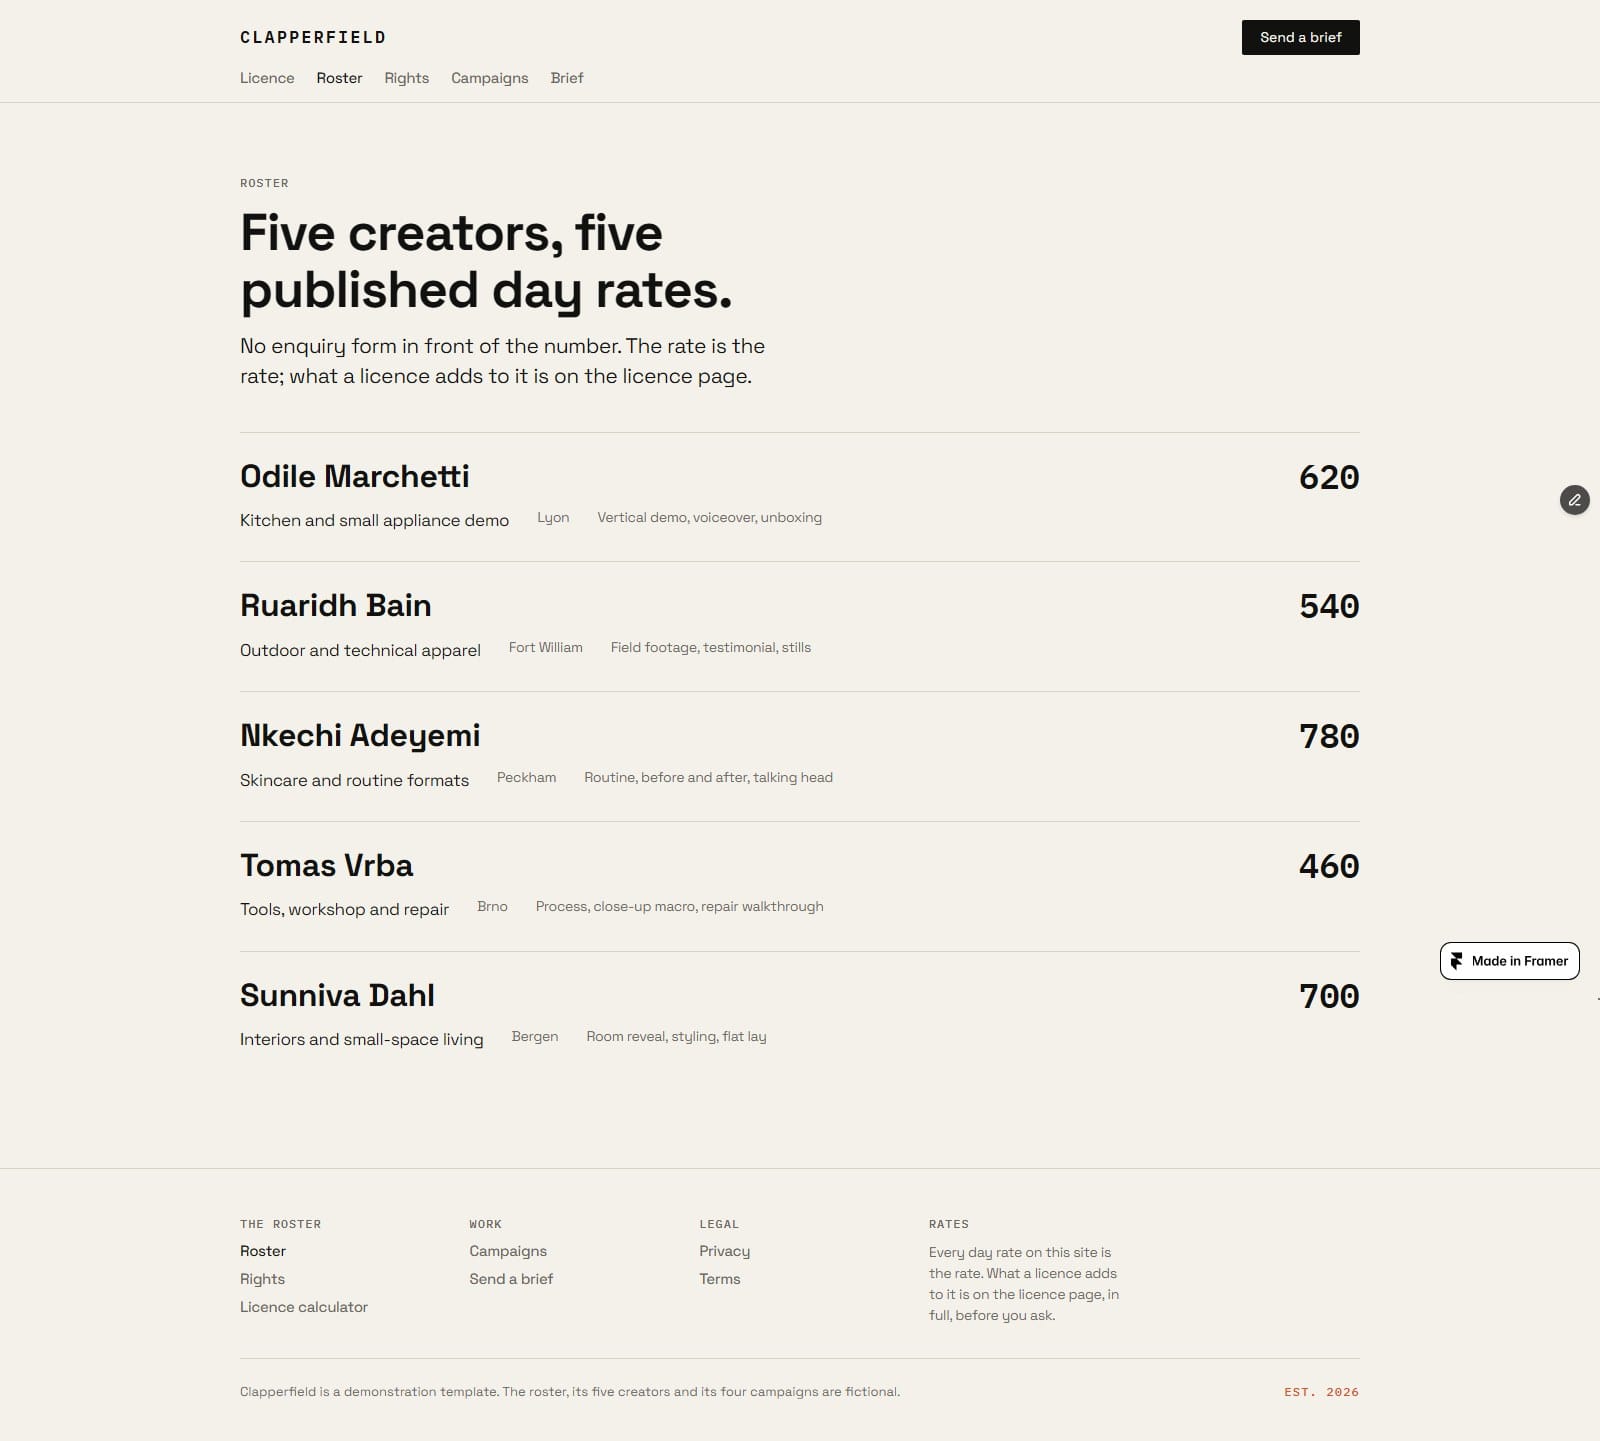Viewport: 1600px width, 1441px height.
Task: Click the text 'Tools, workshop and repair'
Action: pos(345,909)
